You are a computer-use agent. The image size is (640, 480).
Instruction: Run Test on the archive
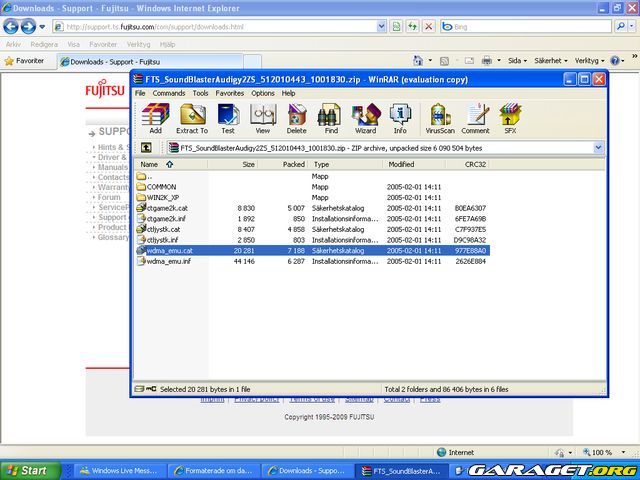(228, 117)
